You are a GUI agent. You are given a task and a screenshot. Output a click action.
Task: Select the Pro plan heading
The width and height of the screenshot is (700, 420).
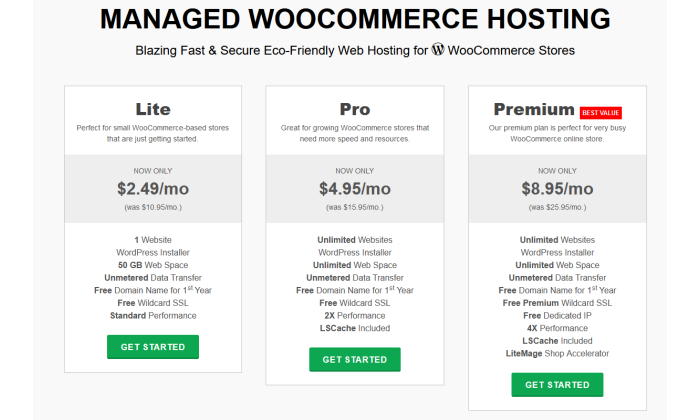coord(355,109)
